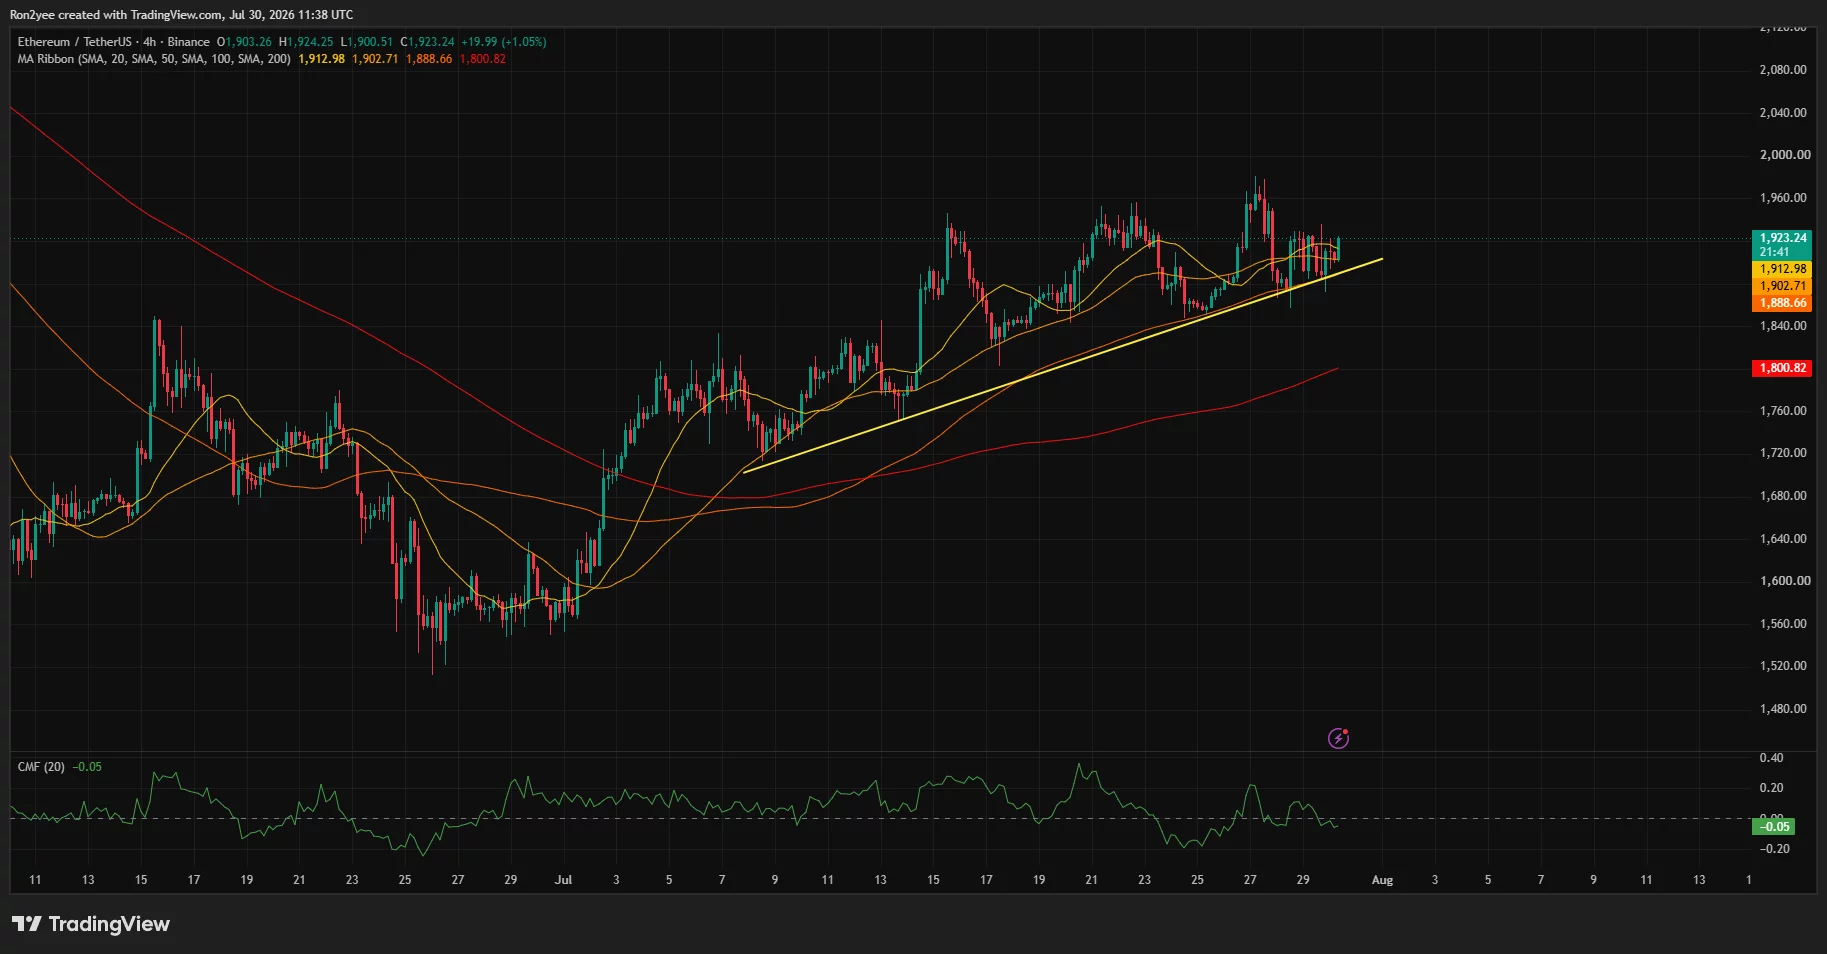This screenshot has width=1827, height=954.
Task: Click the 1,600.00 price axis label
Action: [1784, 581]
